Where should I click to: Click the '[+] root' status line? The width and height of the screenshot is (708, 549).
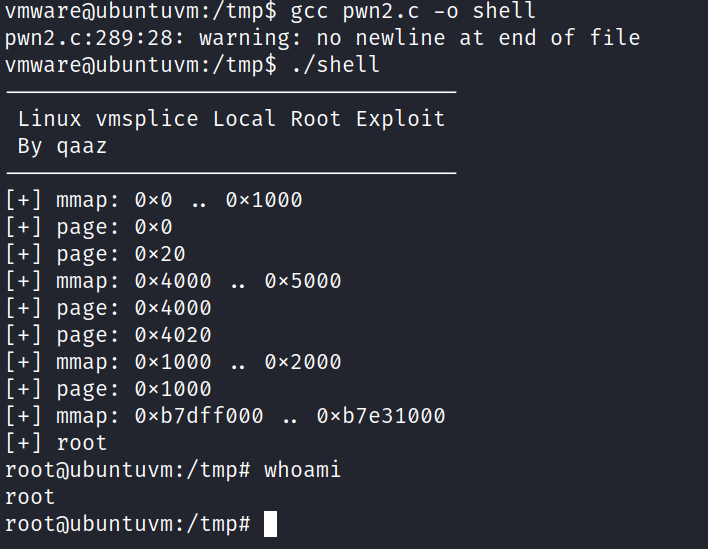pos(56,443)
